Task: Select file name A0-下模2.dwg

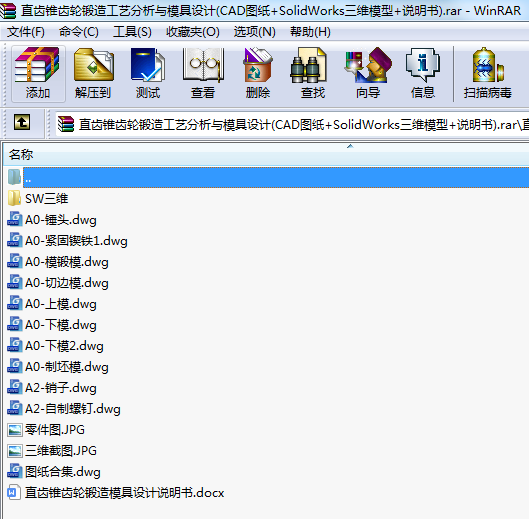Action: pyautogui.click(x=64, y=346)
